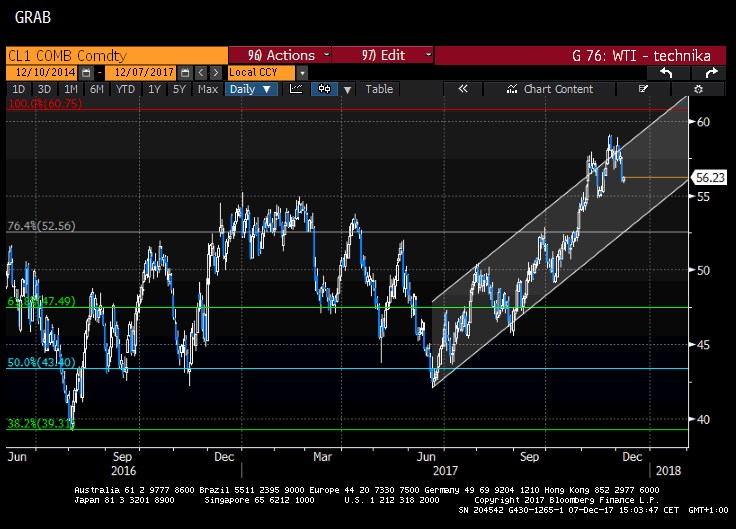The width and height of the screenshot is (736, 529).
Task: Click last price 56.23 label
Action: tap(709, 177)
